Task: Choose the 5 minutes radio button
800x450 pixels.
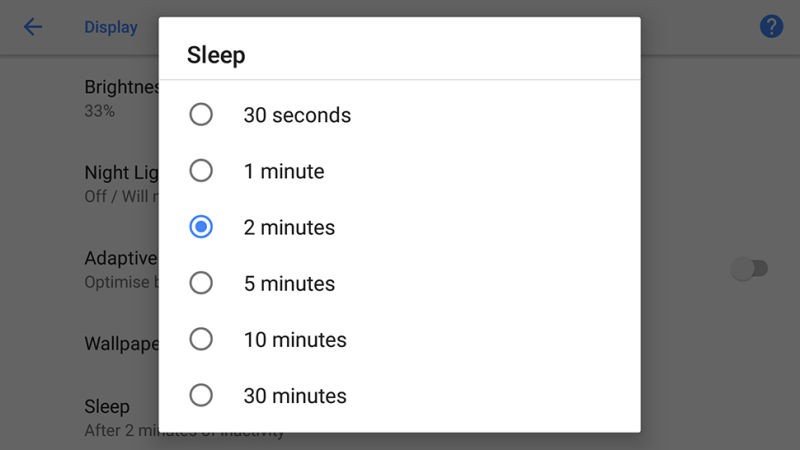Action: coord(201,283)
